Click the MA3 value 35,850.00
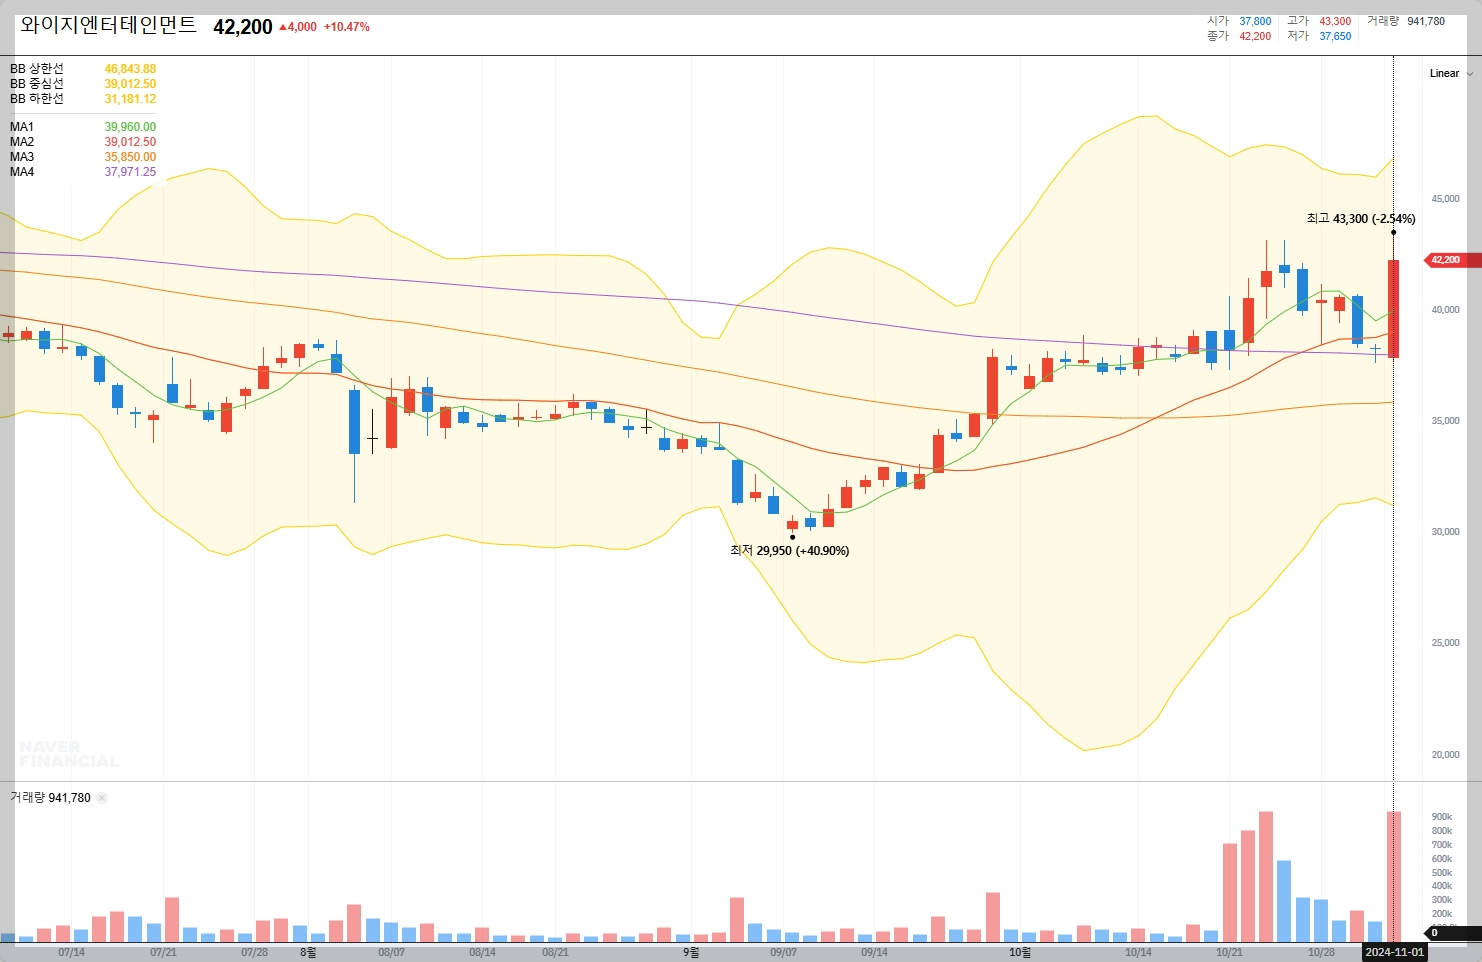The height and width of the screenshot is (962, 1482). [130, 157]
